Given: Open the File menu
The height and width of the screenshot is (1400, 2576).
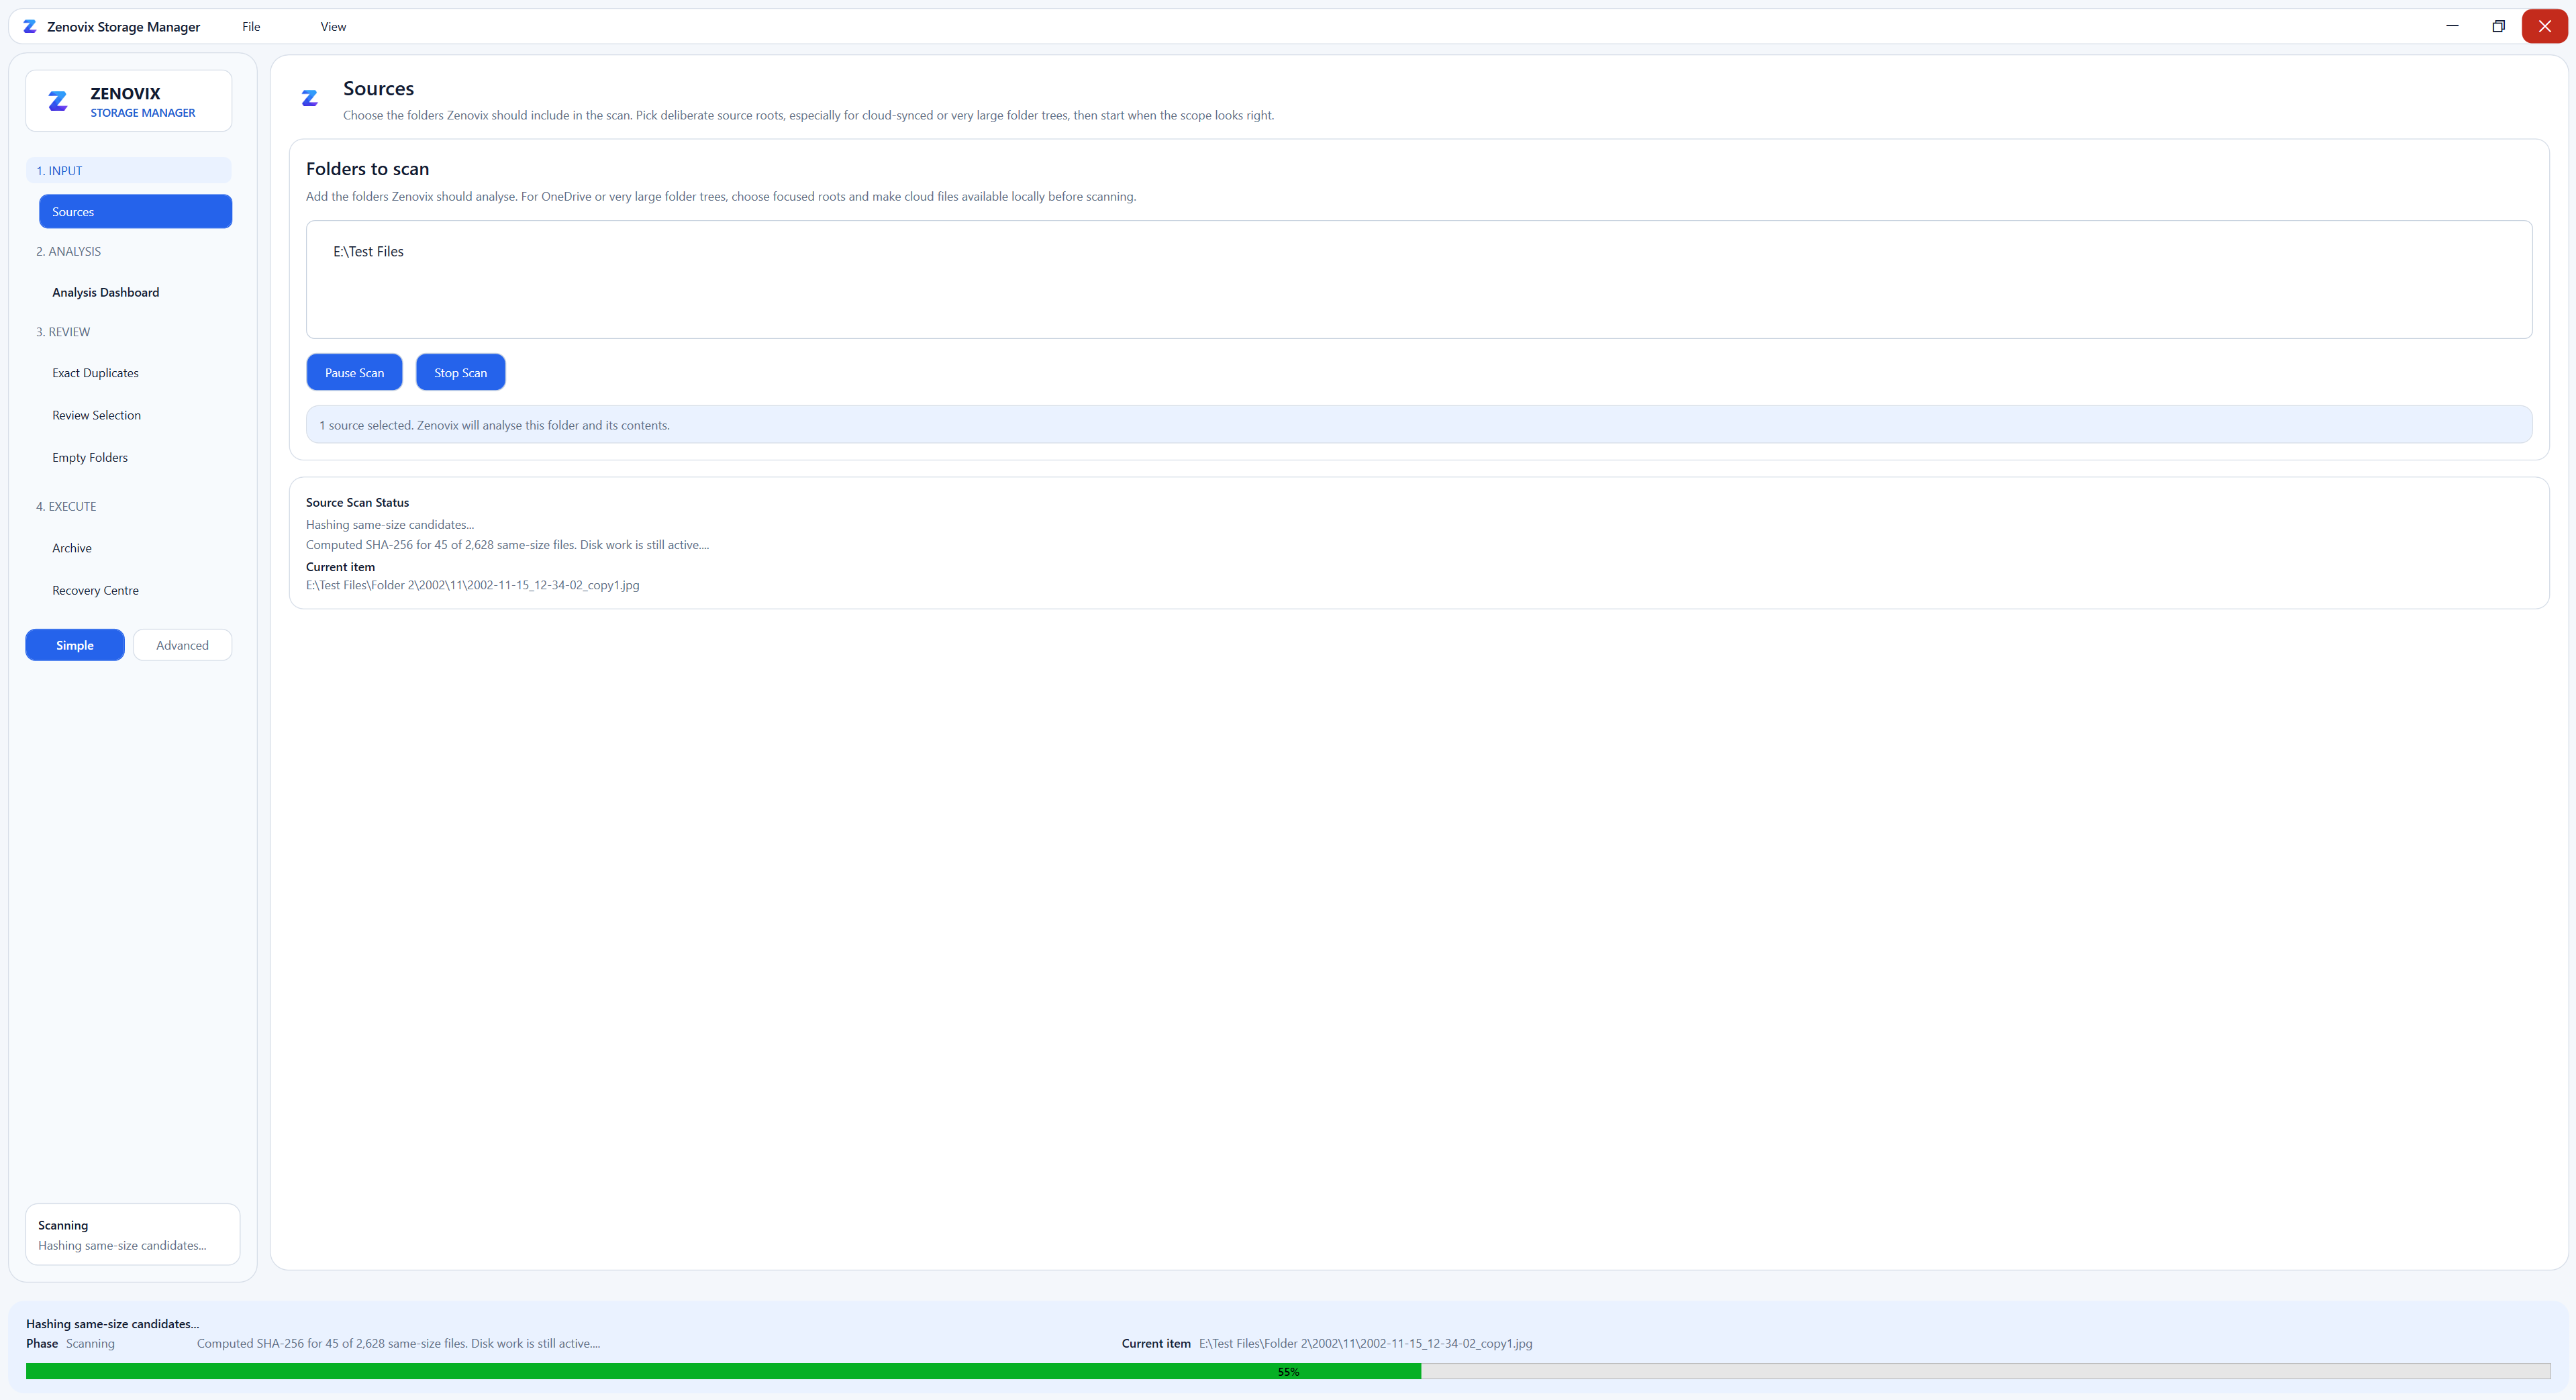Looking at the screenshot, I should [251, 27].
